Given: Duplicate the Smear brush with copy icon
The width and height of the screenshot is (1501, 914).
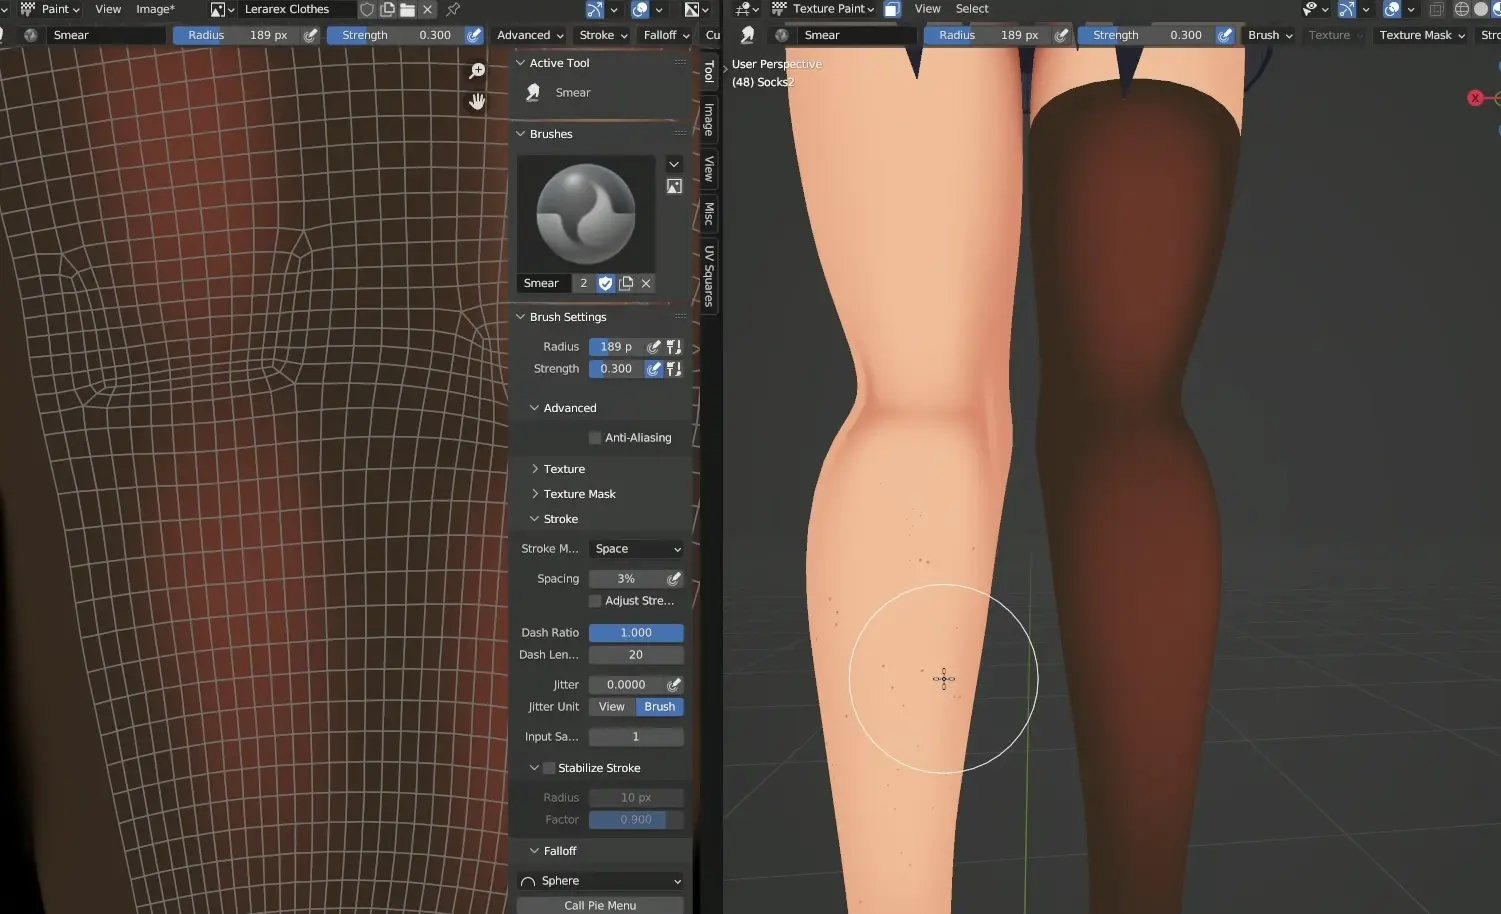Looking at the screenshot, I should (626, 283).
